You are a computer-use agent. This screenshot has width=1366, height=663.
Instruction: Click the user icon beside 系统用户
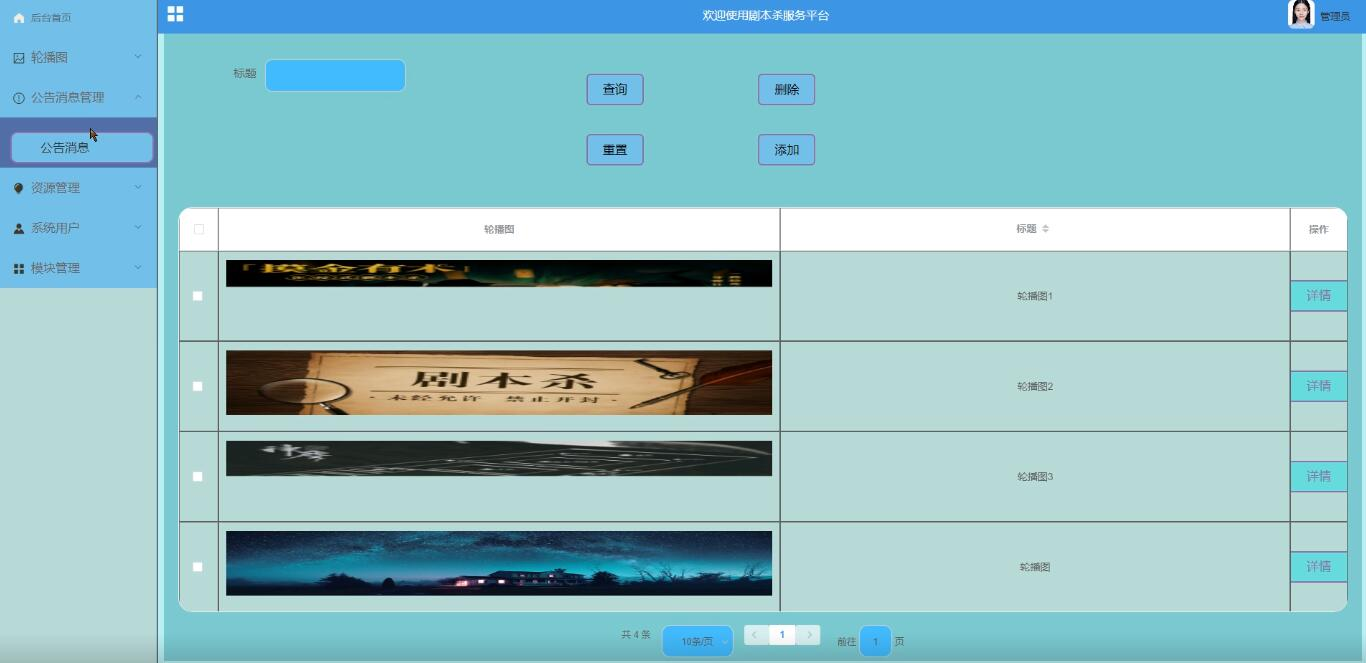point(19,228)
